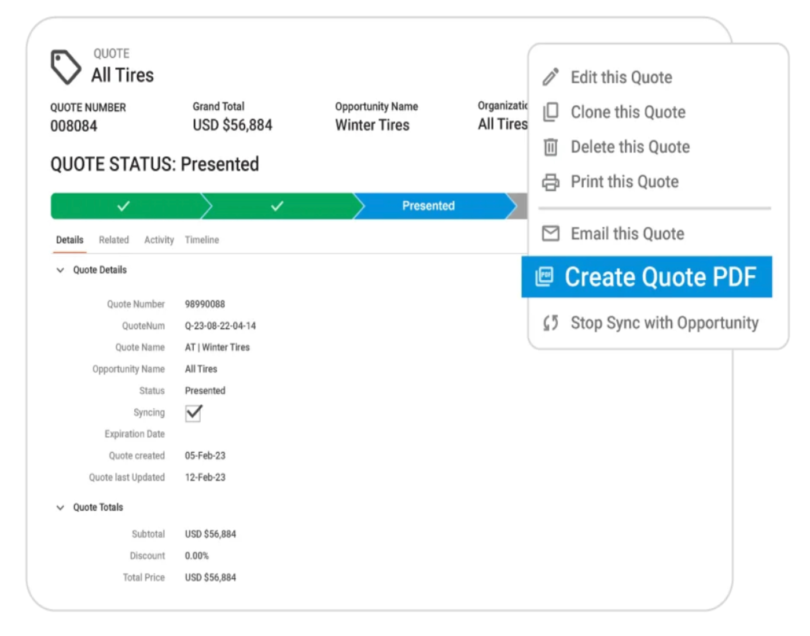Collapse the Quote Details section
810x636 pixels.
(x=61, y=269)
